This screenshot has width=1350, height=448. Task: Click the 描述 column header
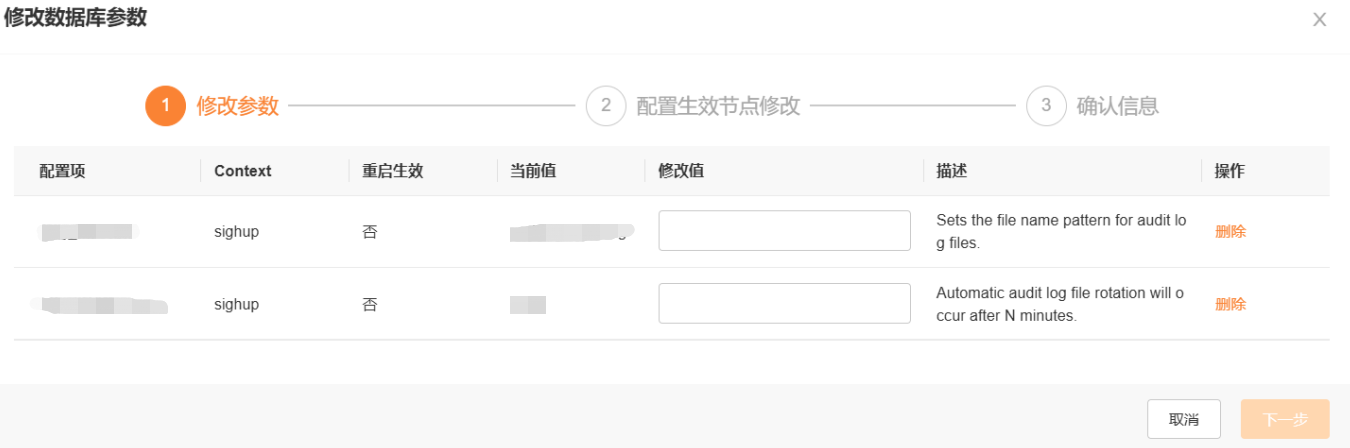951,171
